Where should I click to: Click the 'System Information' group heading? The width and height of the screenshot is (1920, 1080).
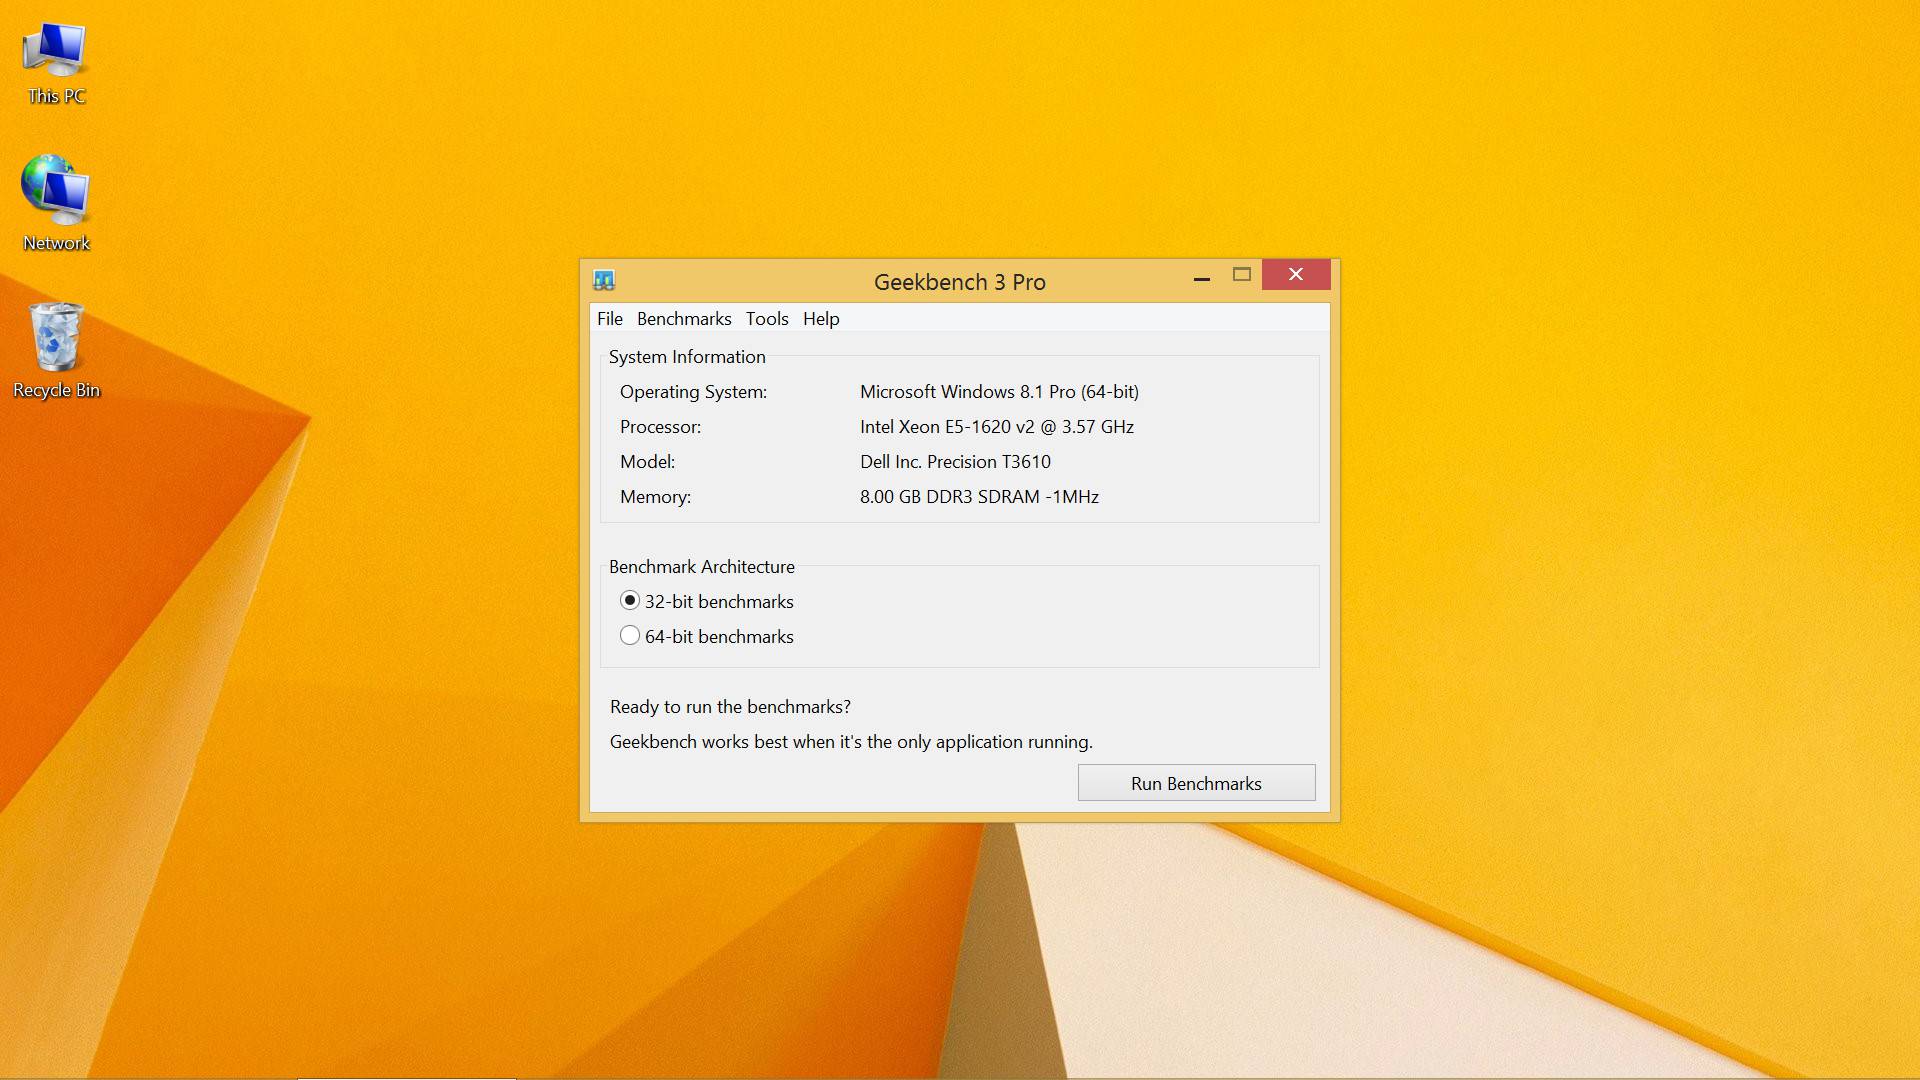pos(687,357)
